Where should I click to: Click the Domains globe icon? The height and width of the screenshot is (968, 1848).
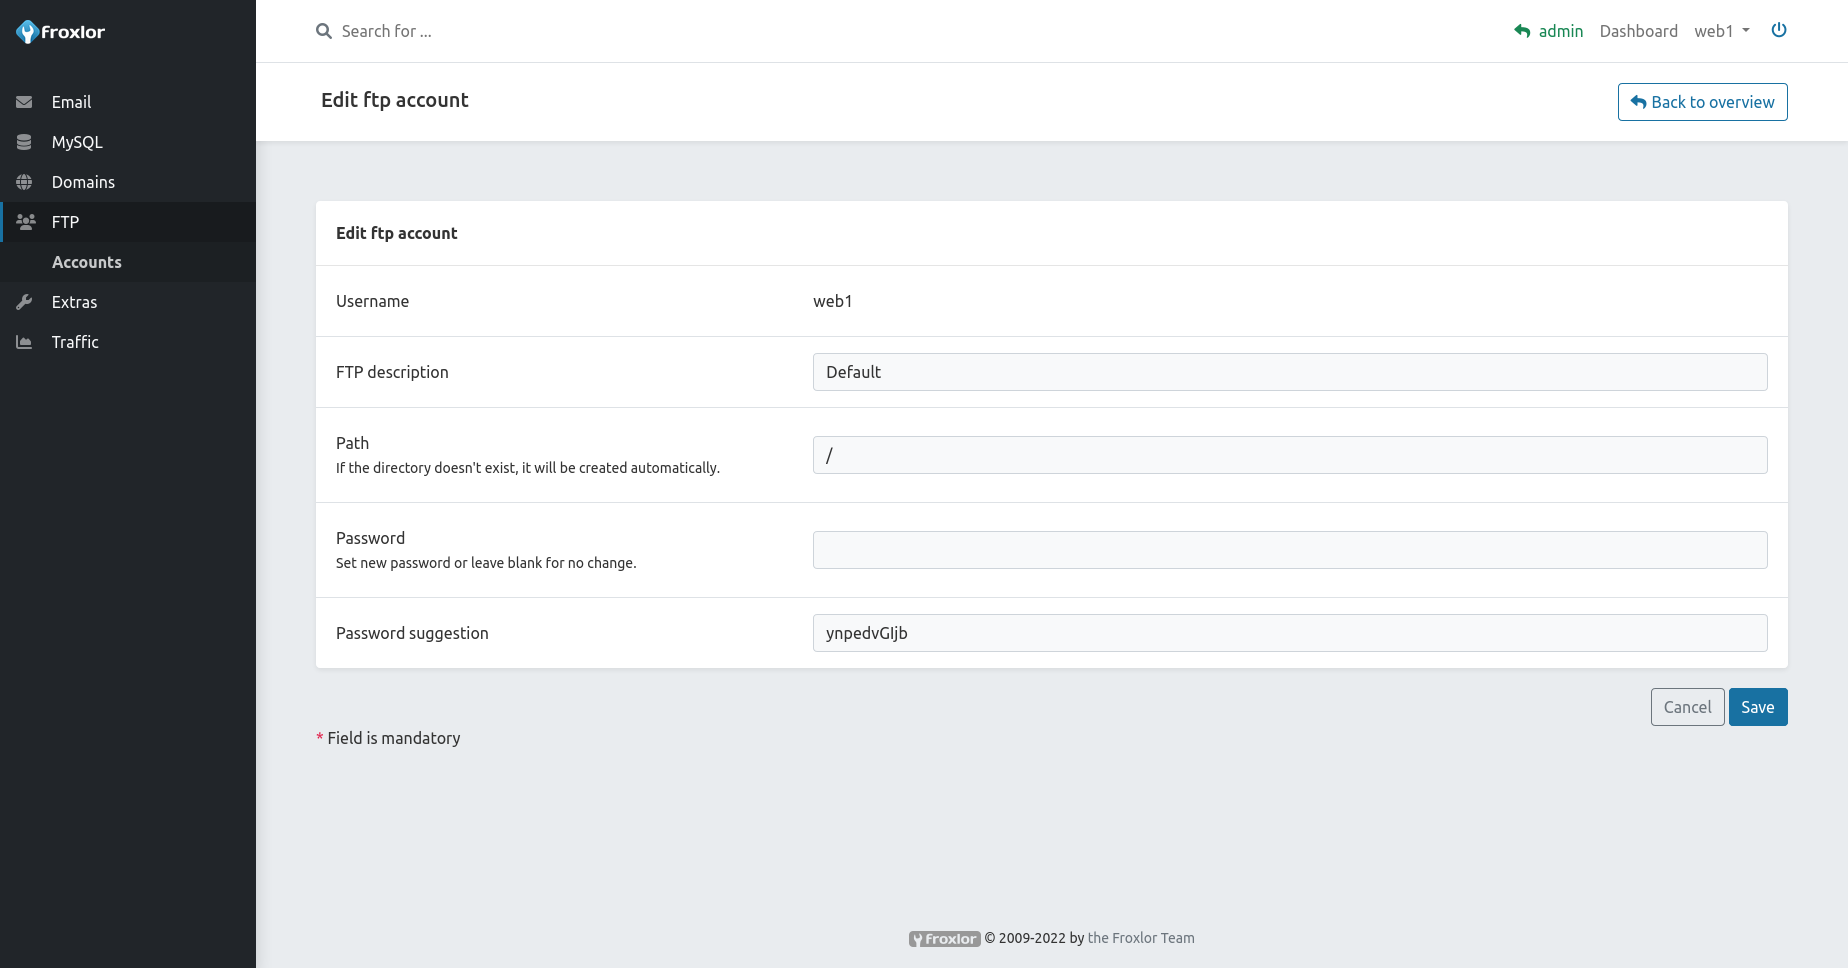coord(24,182)
